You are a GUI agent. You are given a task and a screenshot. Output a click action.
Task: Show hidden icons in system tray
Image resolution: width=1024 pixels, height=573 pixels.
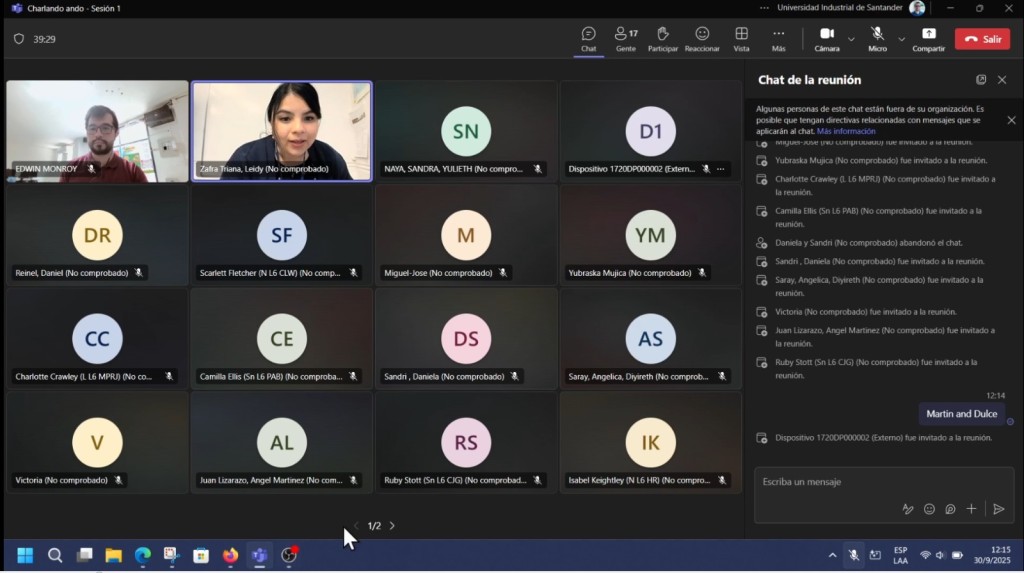(832, 555)
